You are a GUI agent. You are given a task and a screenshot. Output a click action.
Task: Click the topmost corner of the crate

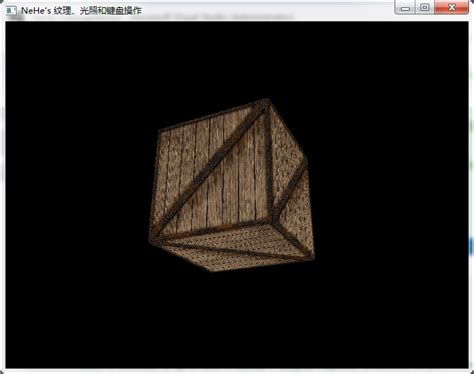click(267, 100)
